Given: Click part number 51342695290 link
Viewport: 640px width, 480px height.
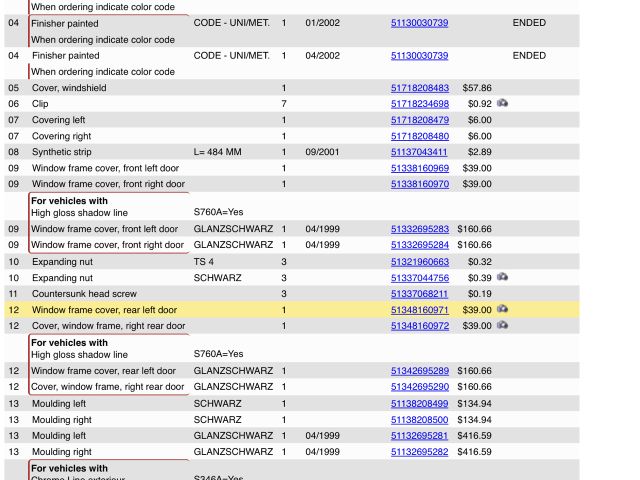Looking at the screenshot, I should pyautogui.click(x=419, y=387).
